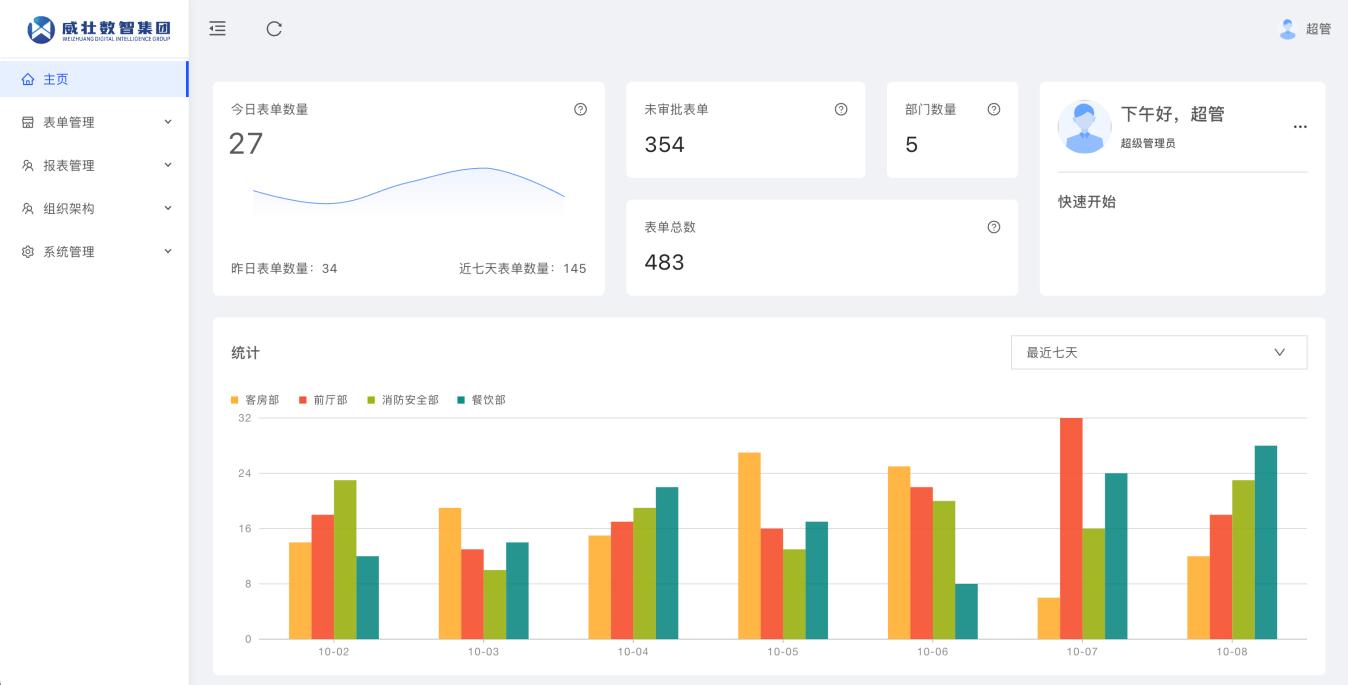The width and height of the screenshot is (1348, 685).
Task: Toggle the 餐饮部 legend item
Action: point(481,400)
